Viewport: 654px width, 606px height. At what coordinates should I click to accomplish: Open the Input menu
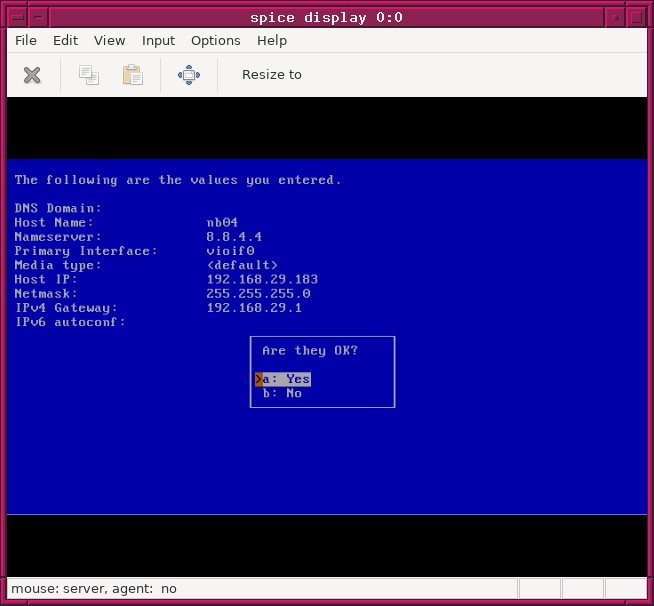158,40
